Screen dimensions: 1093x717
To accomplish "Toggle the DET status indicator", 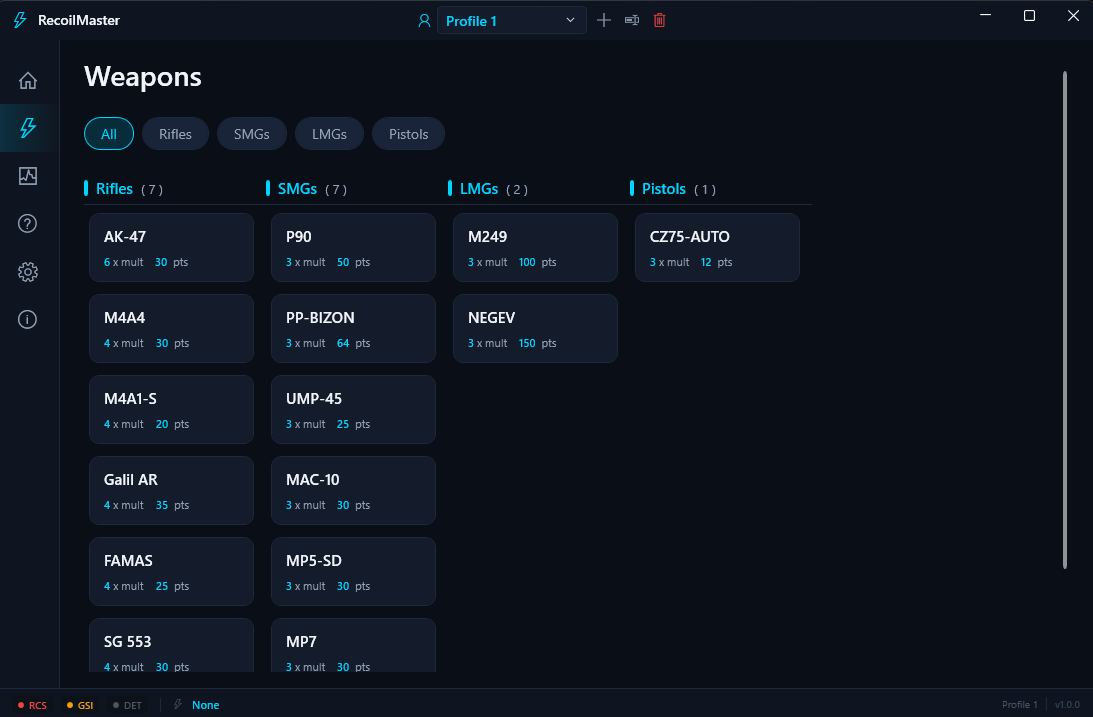I will coord(128,705).
